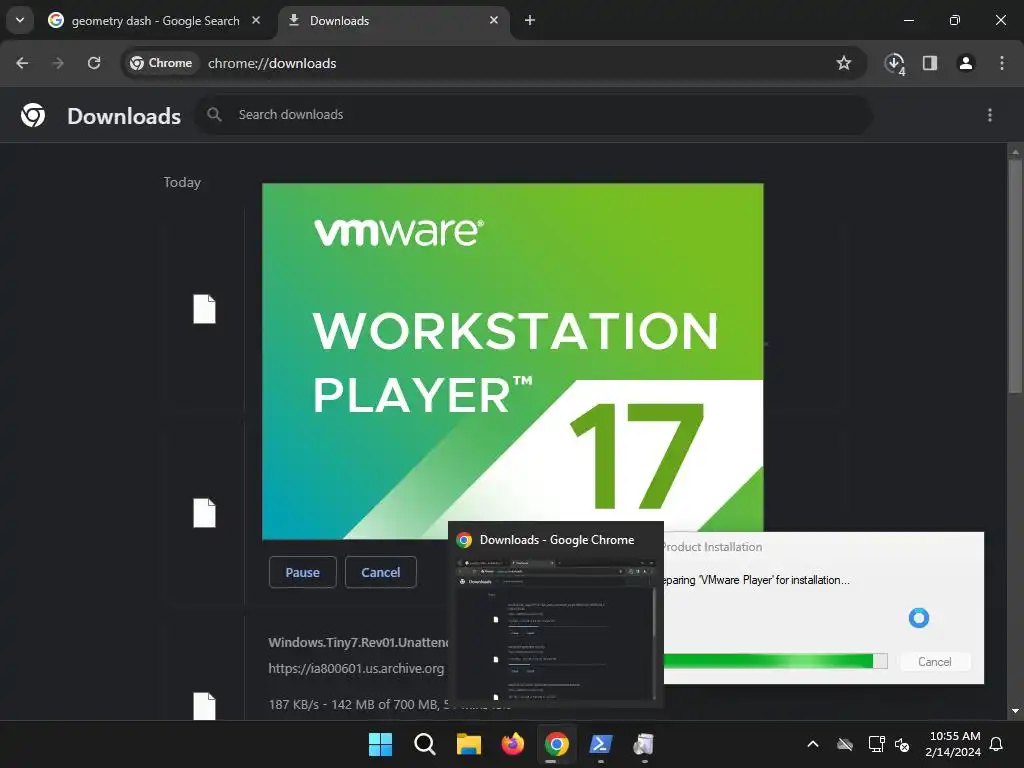
Task: Click the Downloads - Google Chrome taskbar preview thumbnail
Action: click(556, 614)
